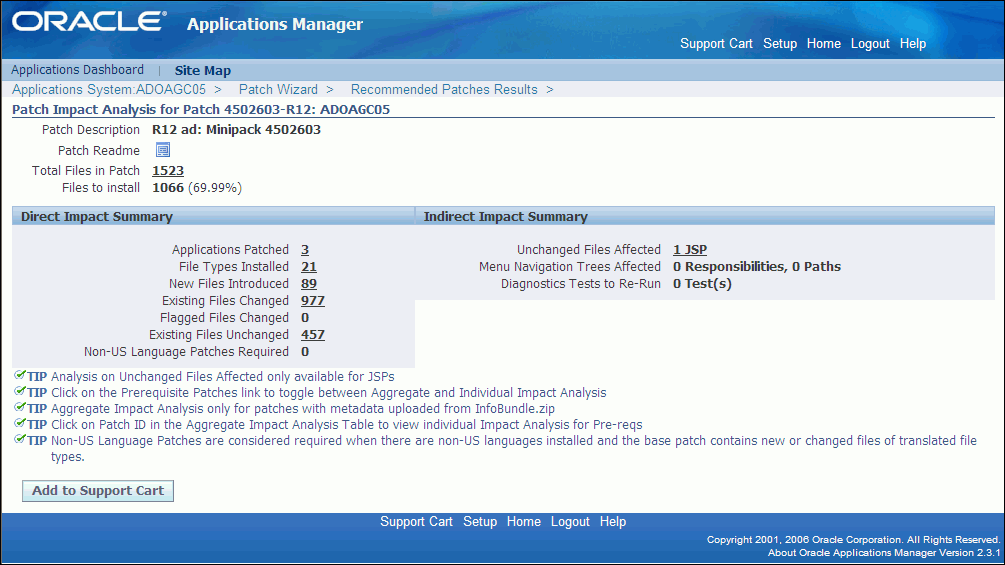Open the Patch Readme document icon
This screenshot has width=1005, height=565.
point(163,150)
